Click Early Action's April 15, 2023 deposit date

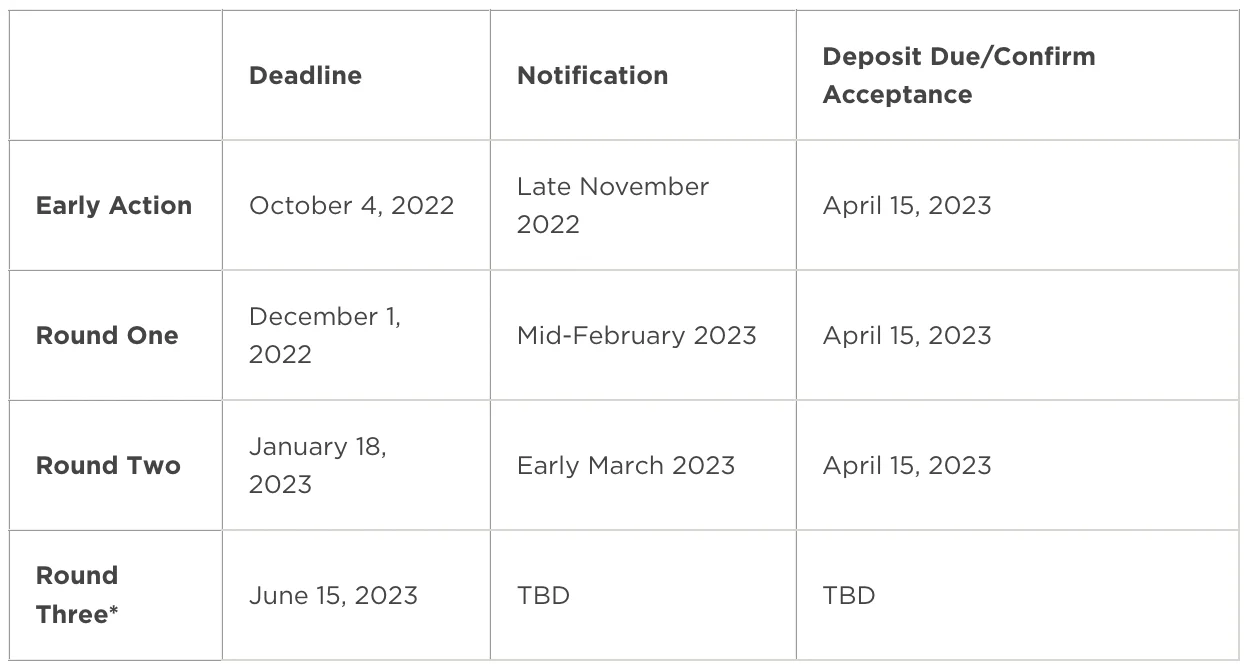click(x=907, y=205)
